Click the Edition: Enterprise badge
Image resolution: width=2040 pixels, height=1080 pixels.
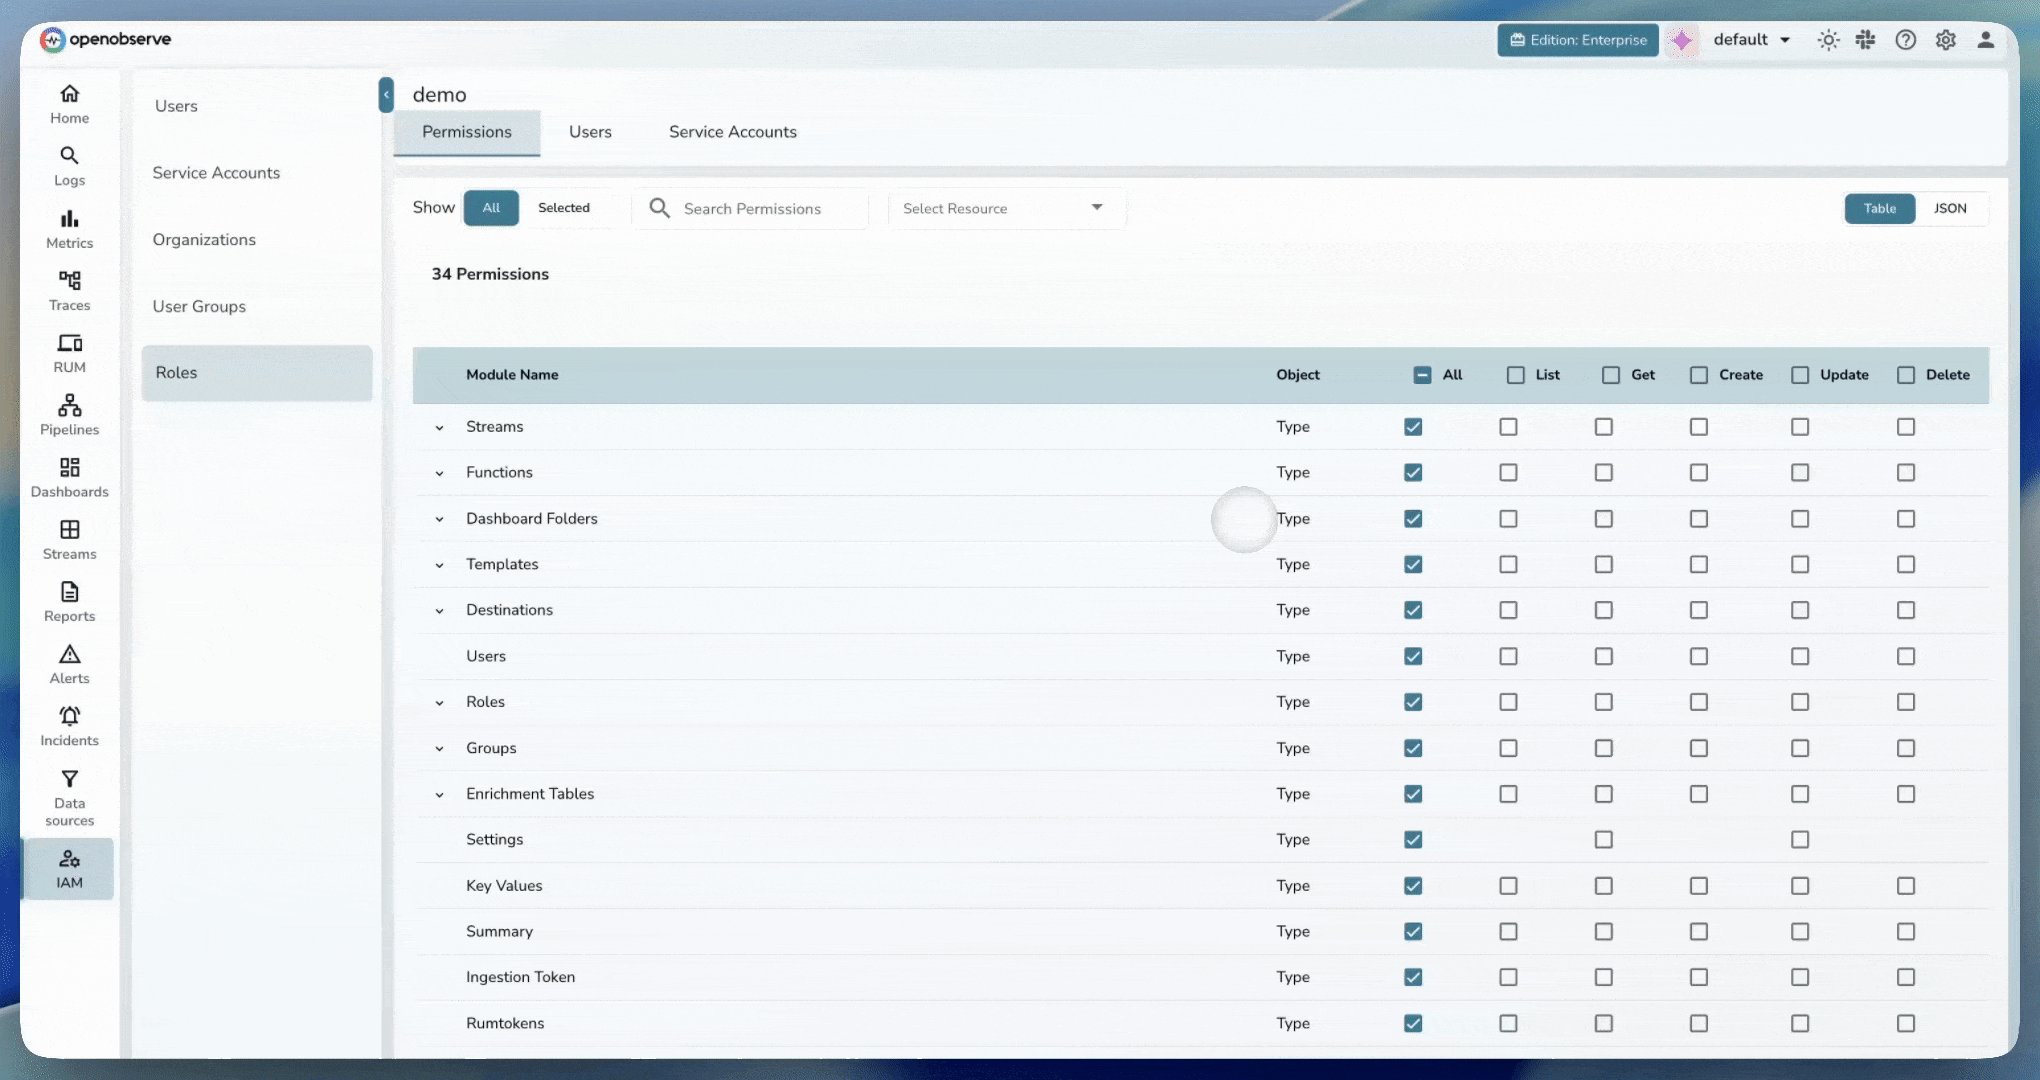(1578, 40)
